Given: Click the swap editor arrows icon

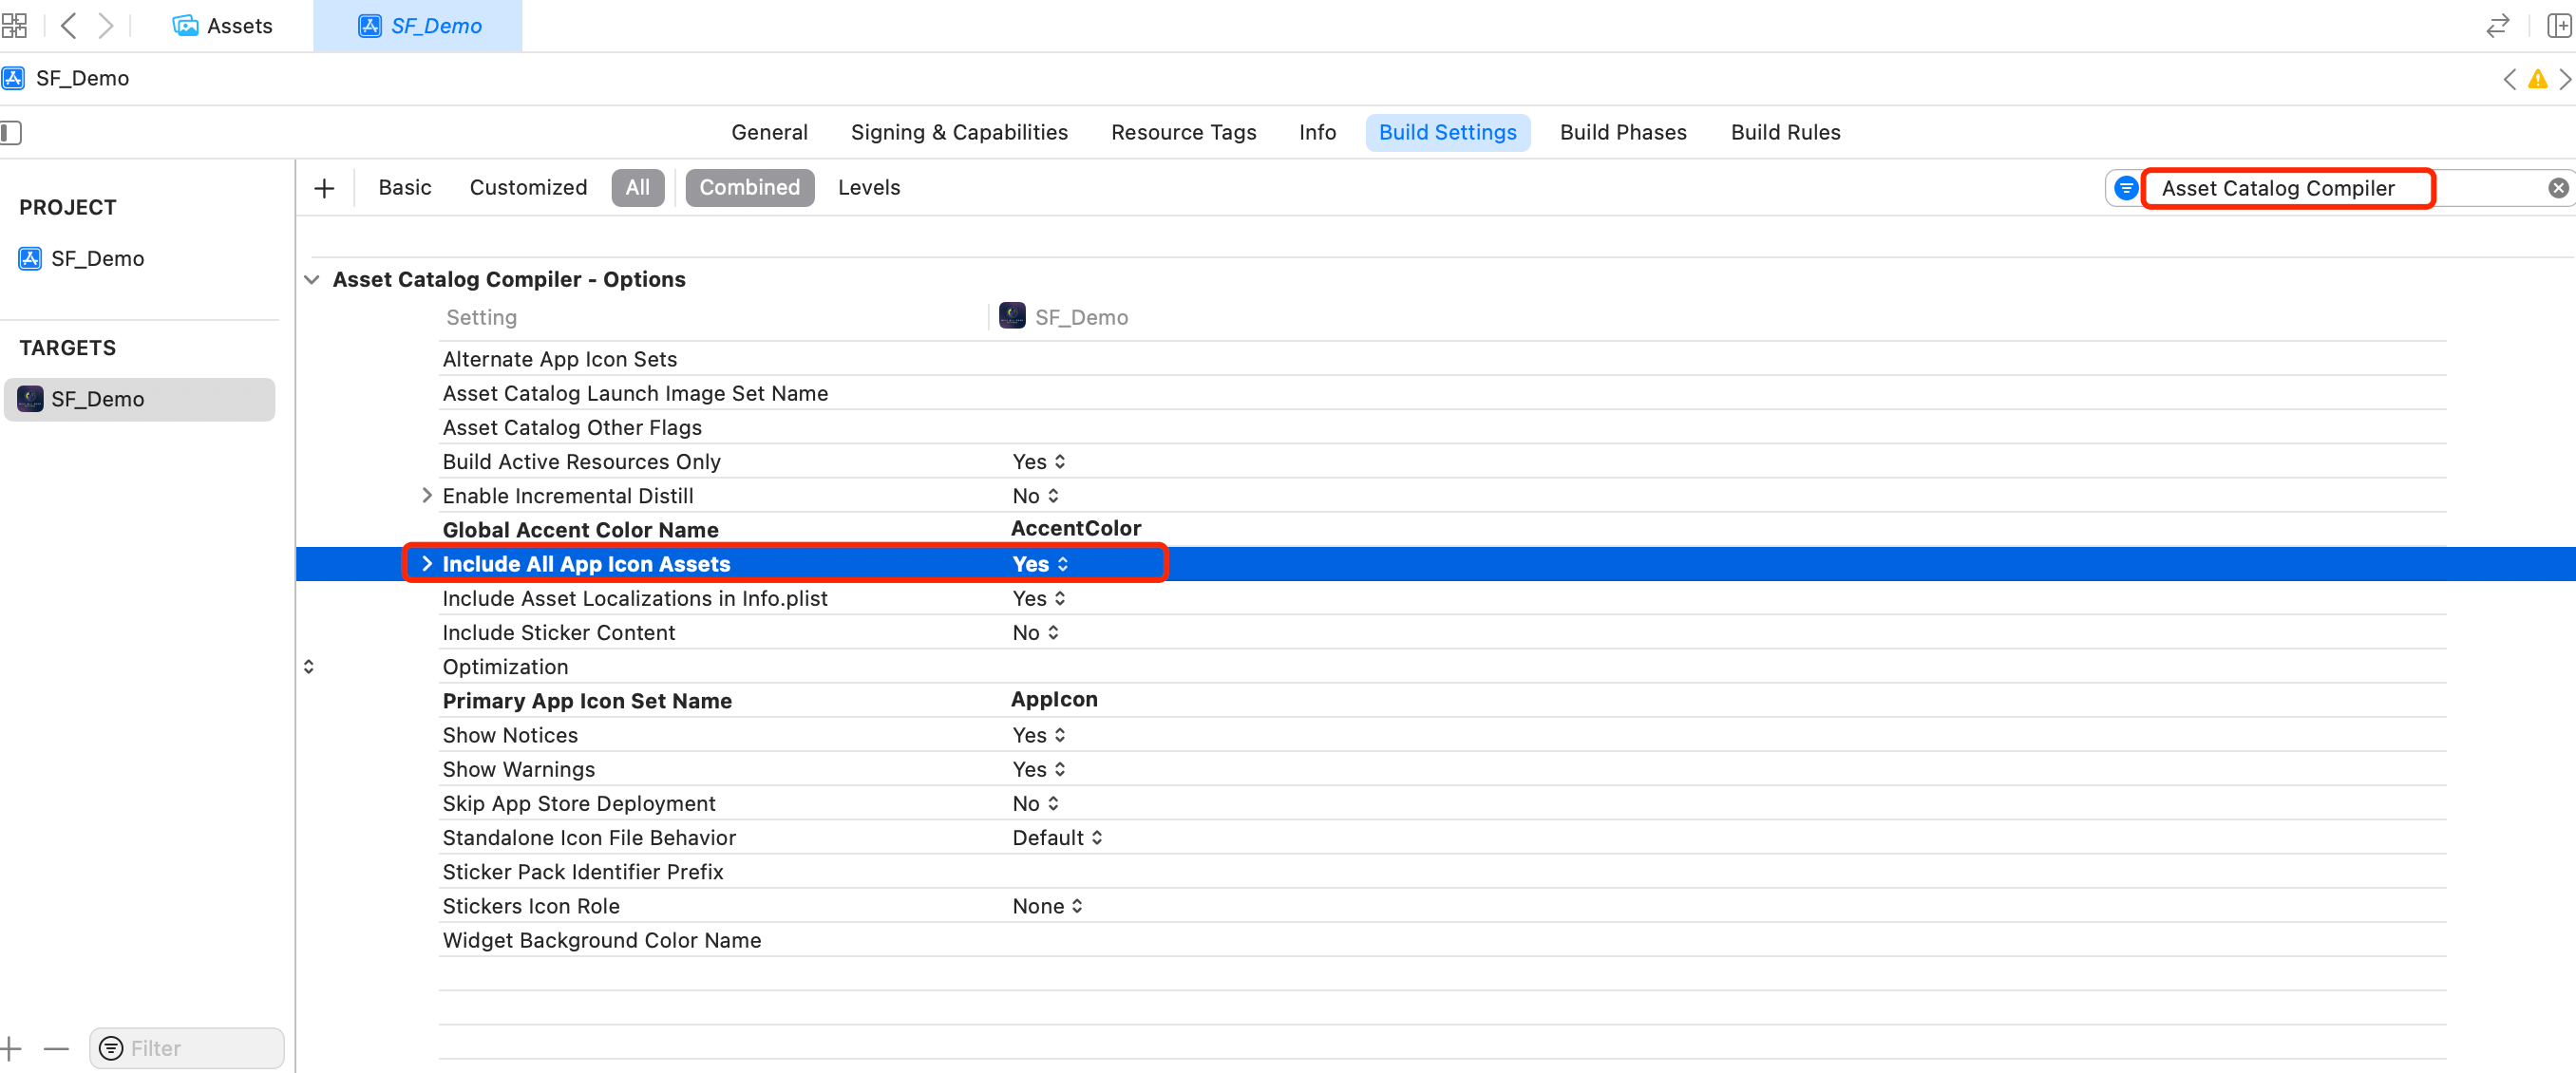Looking at the screenshot, I should [x=2497, y=26].
